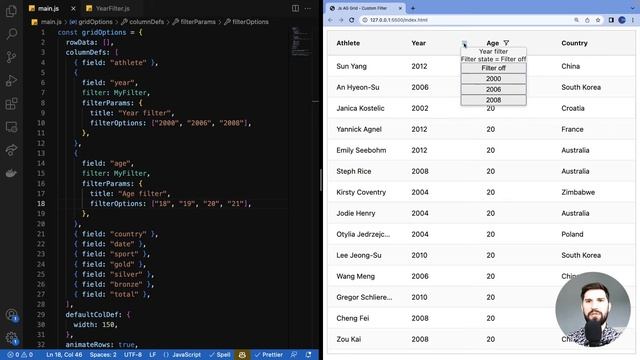Open a new browser tab

point(413,8)
